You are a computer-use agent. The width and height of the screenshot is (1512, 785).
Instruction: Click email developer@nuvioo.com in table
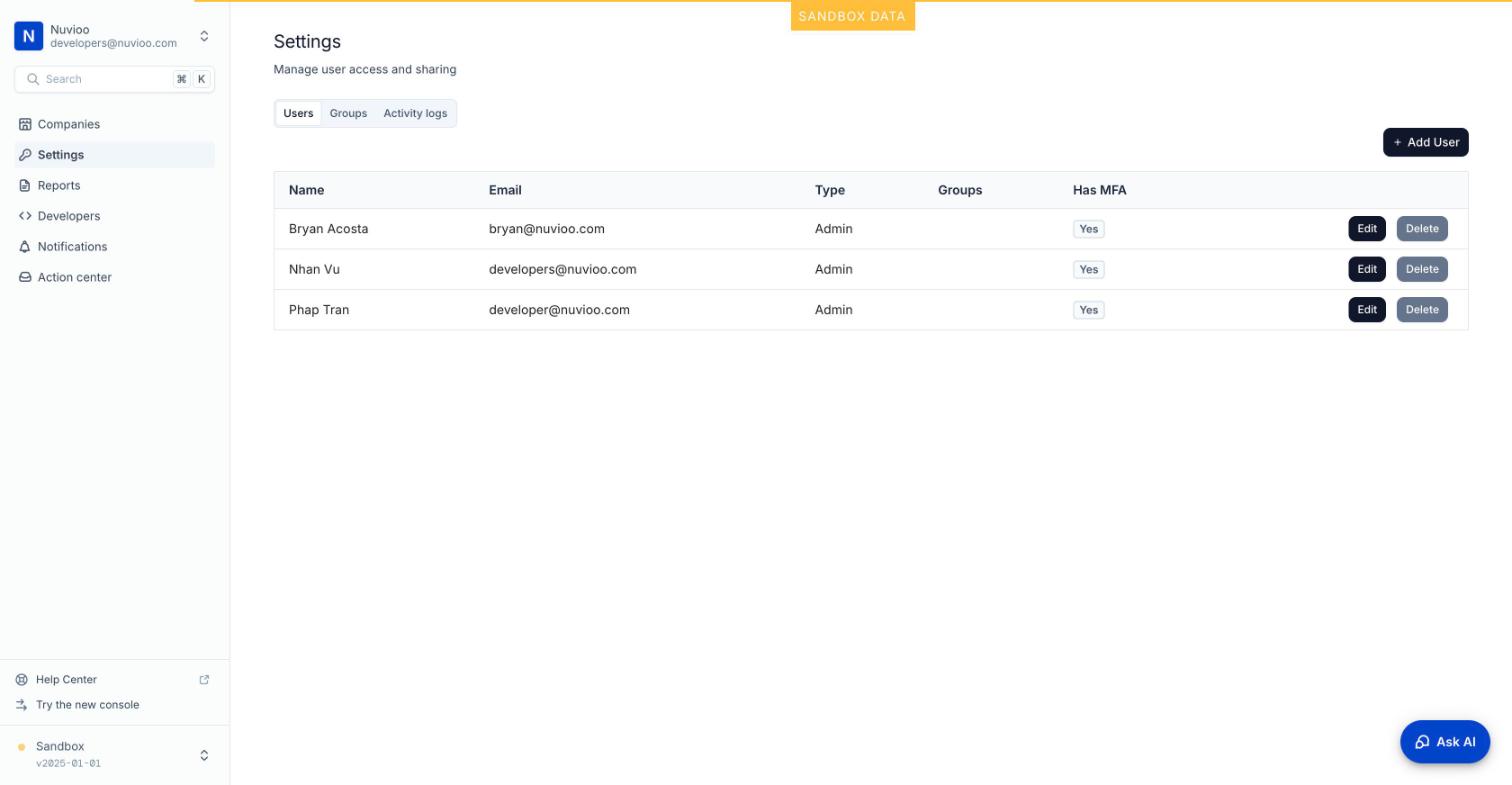click(x=559, y=310)
